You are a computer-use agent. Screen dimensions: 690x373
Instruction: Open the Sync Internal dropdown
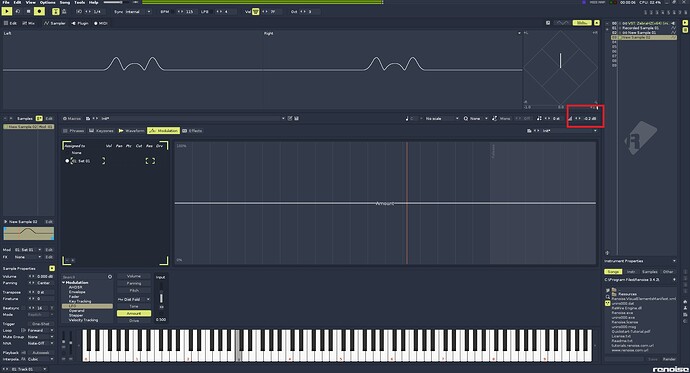click(137, 11)
